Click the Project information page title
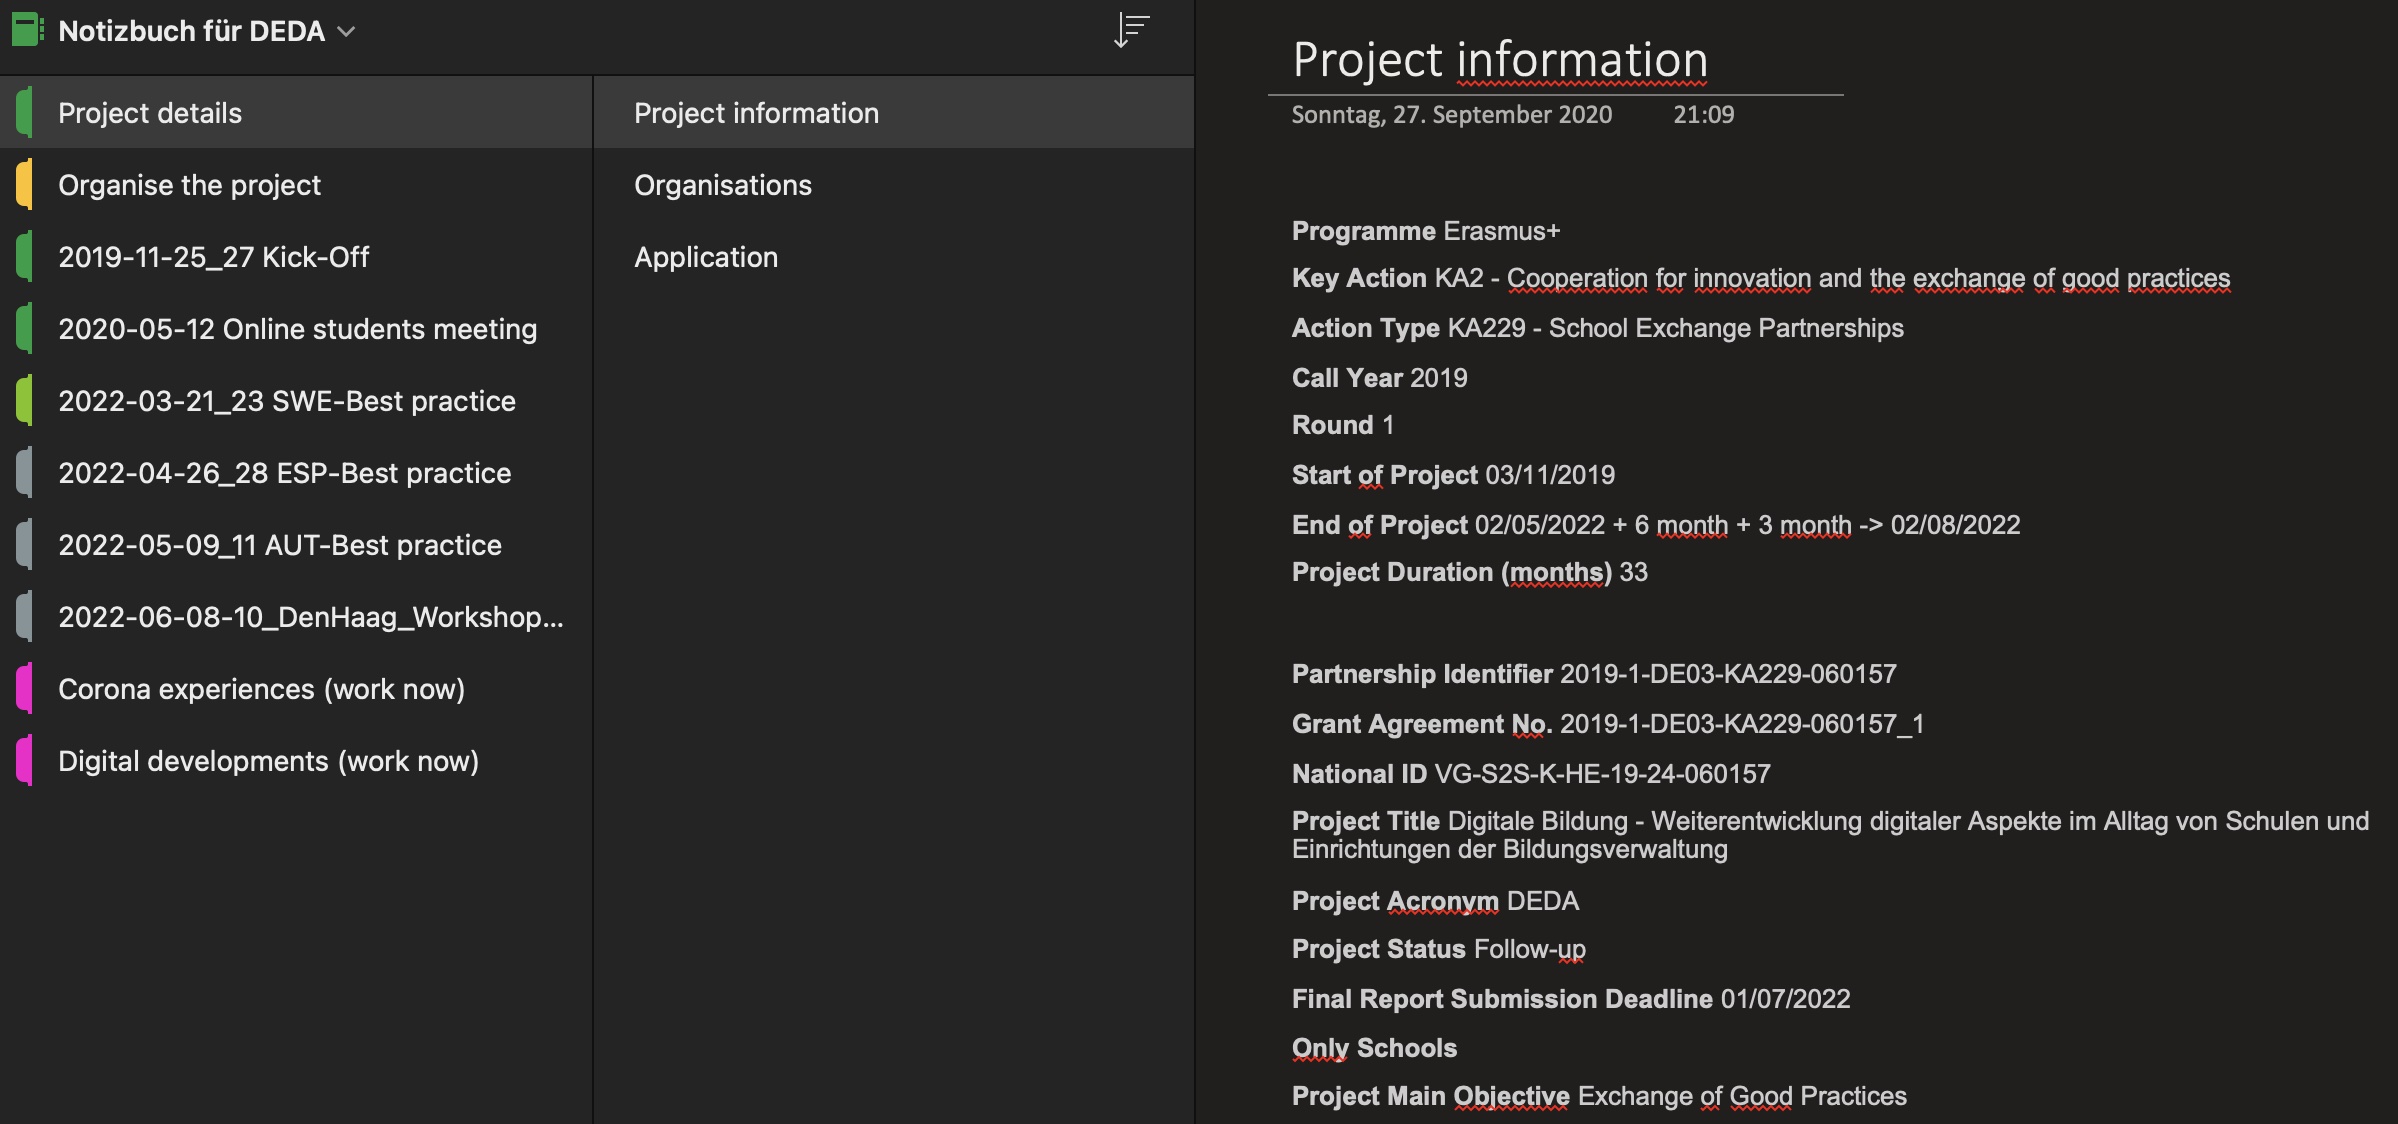 point(1499,60)
